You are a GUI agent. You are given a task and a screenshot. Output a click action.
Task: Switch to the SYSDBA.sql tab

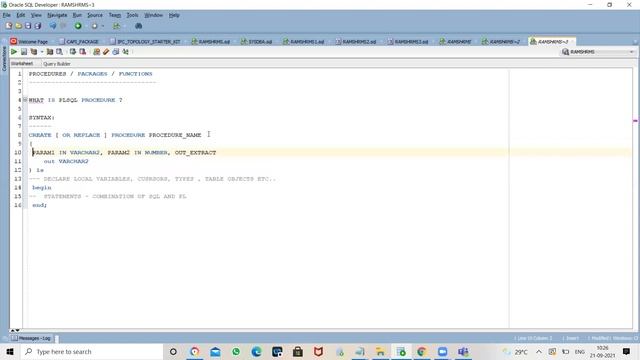(257, 42)
